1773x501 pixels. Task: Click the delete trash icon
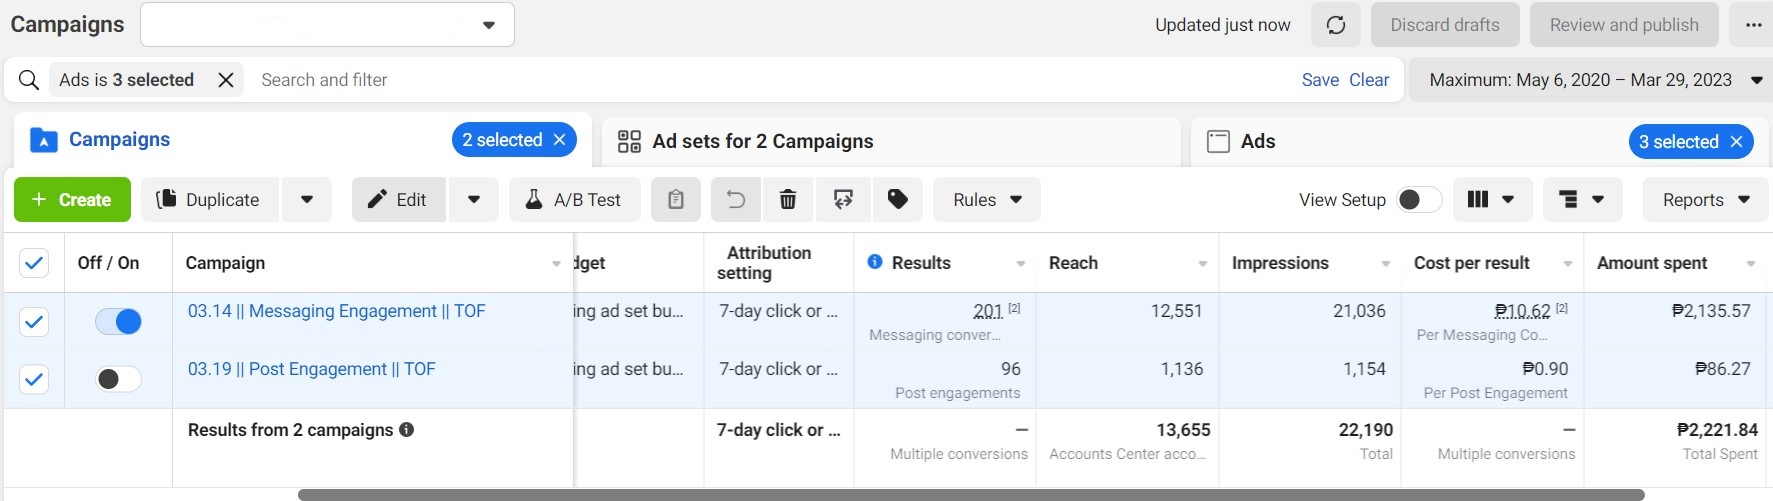(788, 200)
